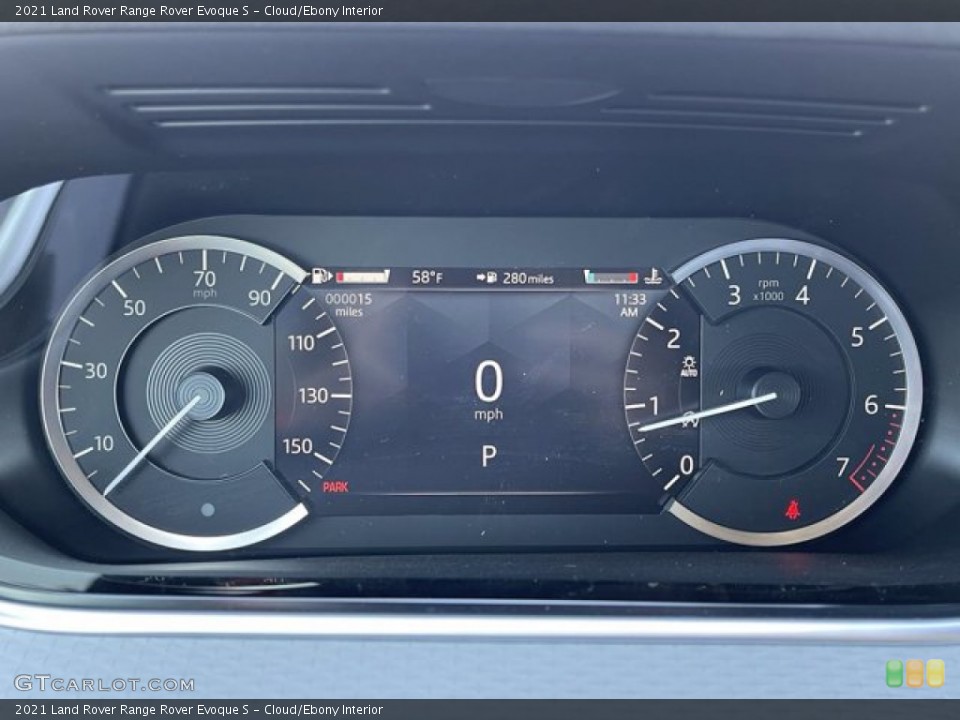Tap the 110 mark on speedometer
Image resolution: width=960 pixels, height=720 pixels.
click(301, 343)
